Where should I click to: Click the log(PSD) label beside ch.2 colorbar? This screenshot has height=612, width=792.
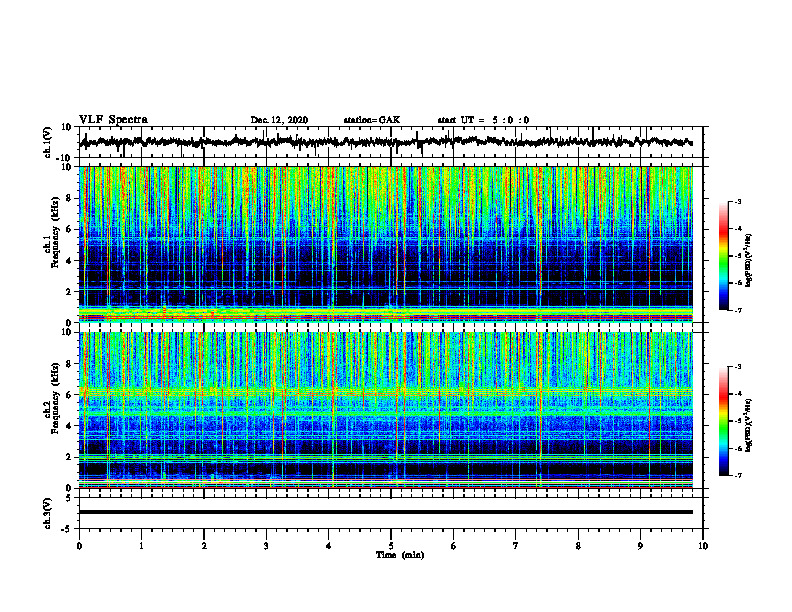[749, 424]
